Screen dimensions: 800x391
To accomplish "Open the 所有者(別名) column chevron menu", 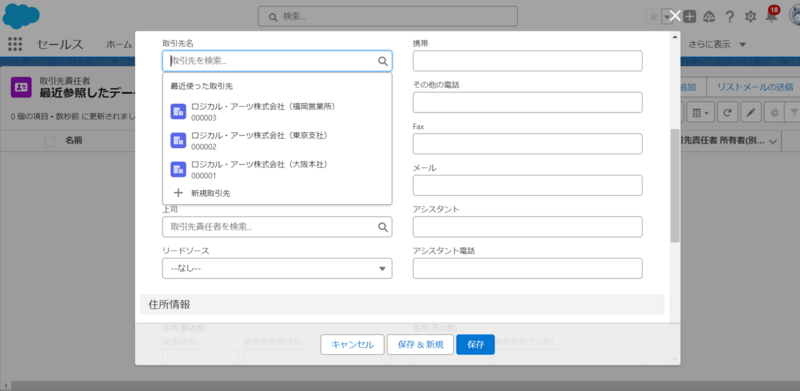I will (x=772, y=141).
